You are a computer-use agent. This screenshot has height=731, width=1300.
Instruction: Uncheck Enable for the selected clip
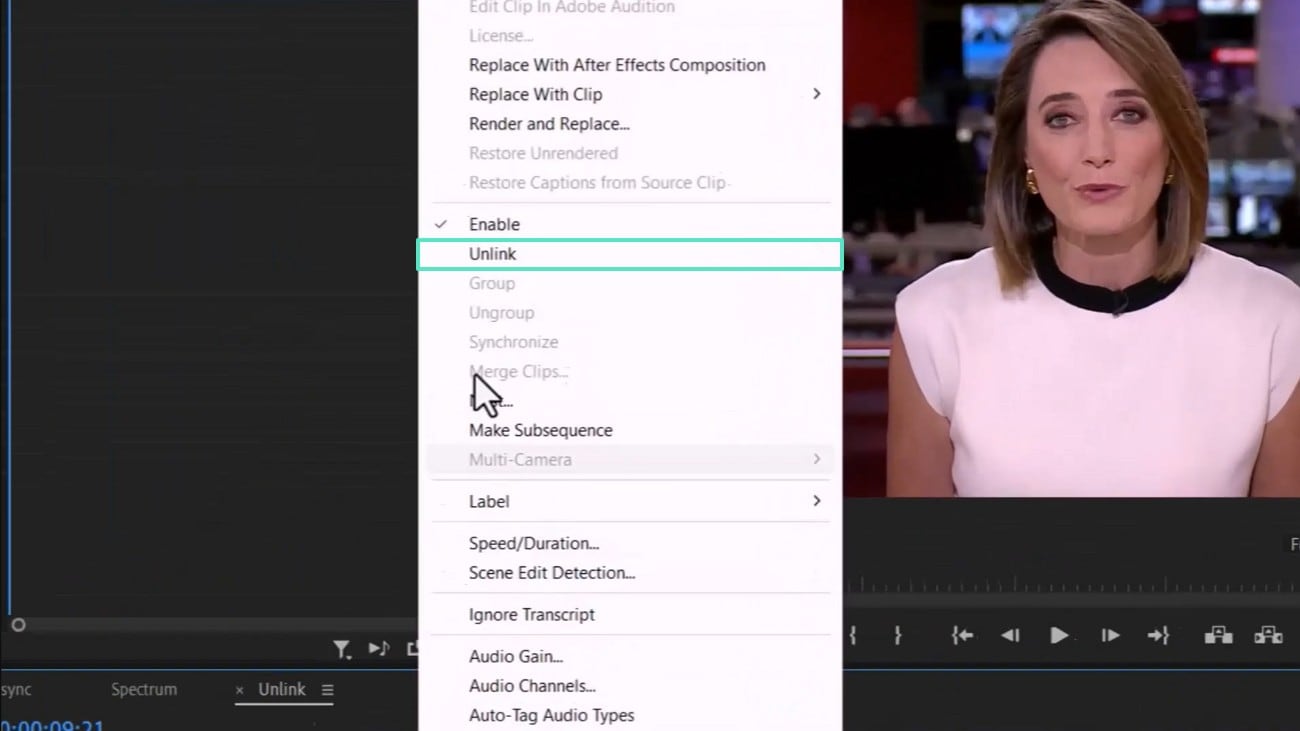click(495, 224)
